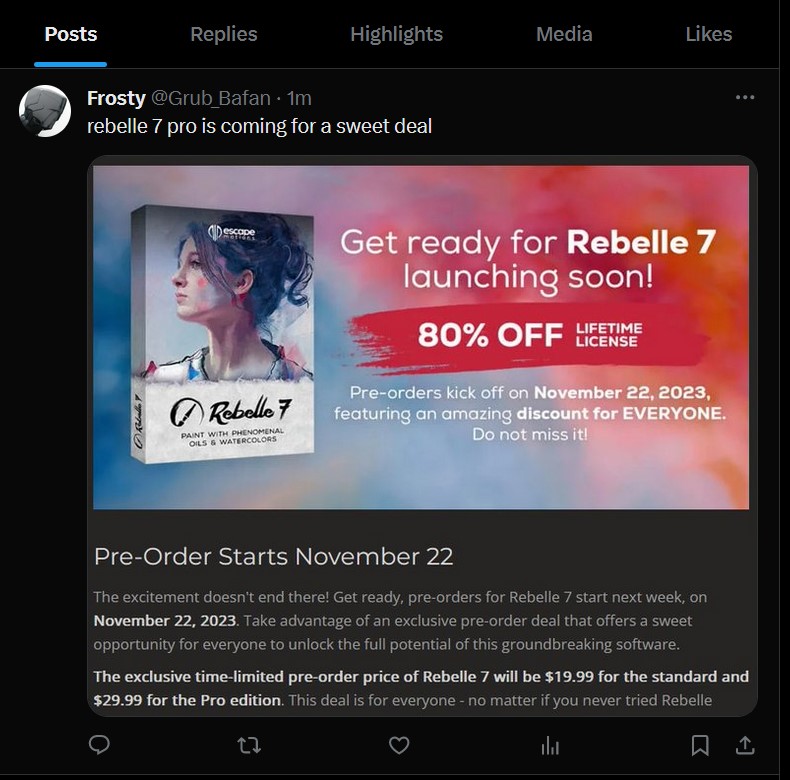
Task: Switch to the Likes tab
Action: [x=708, y=34]
